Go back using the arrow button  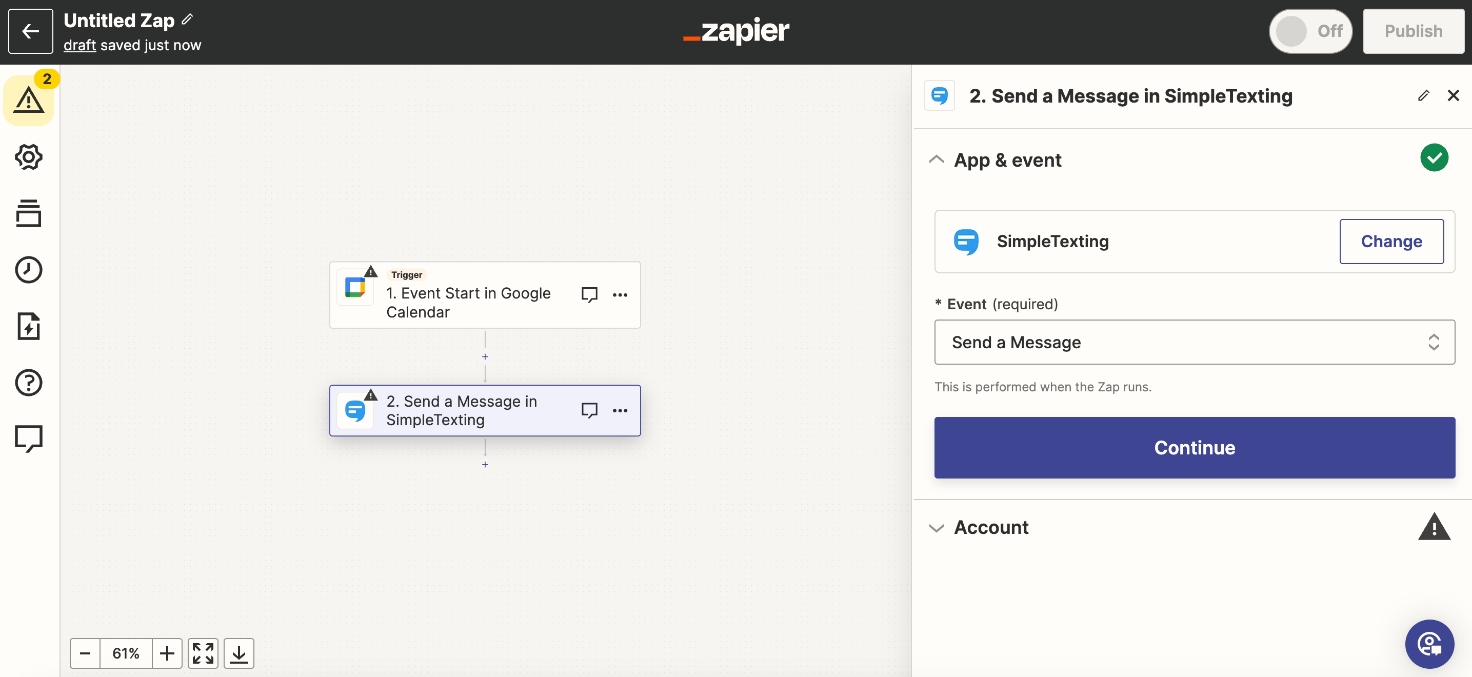point(30,31)
